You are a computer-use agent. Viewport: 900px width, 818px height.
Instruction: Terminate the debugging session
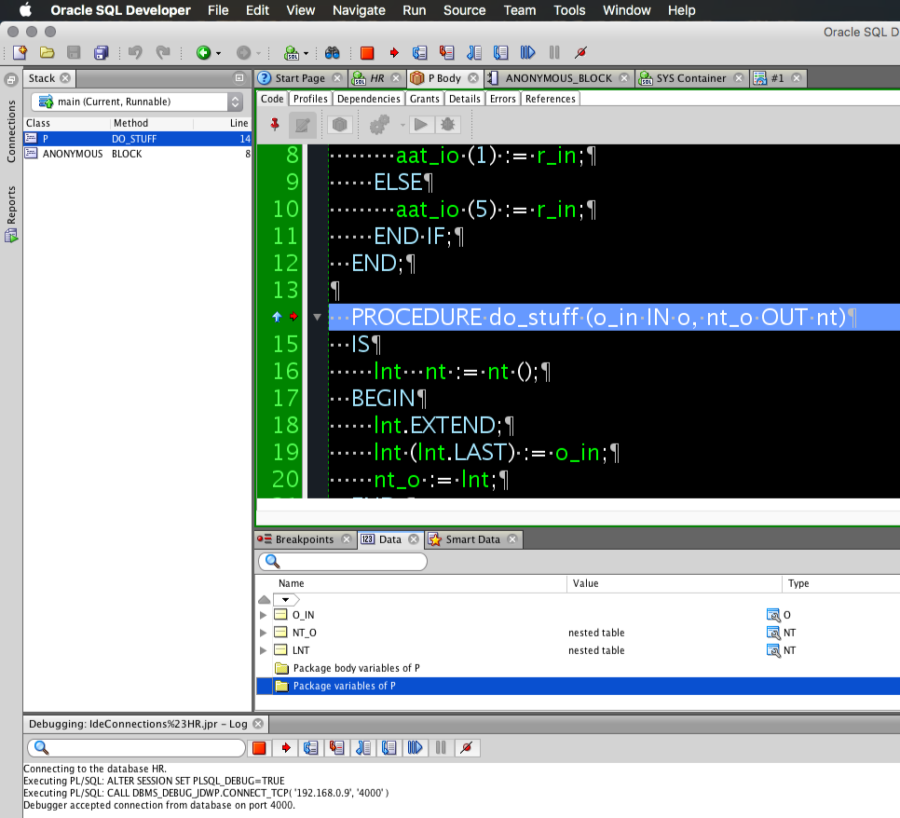click(366, 52)
